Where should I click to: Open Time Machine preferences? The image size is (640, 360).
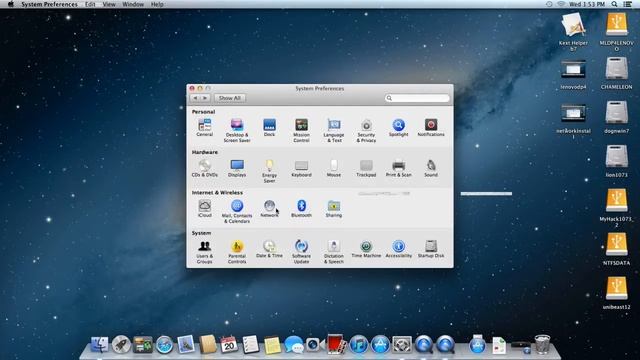(366, 249)
